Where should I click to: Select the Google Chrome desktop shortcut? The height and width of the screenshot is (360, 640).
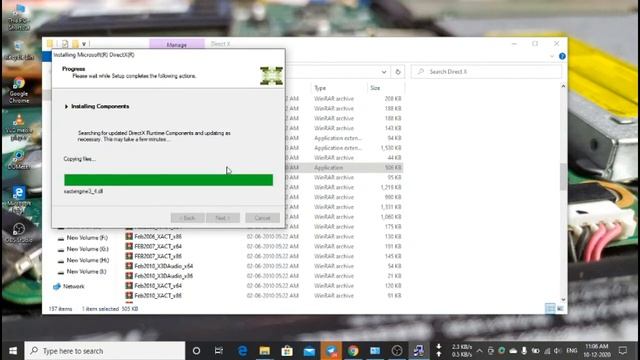19,91
